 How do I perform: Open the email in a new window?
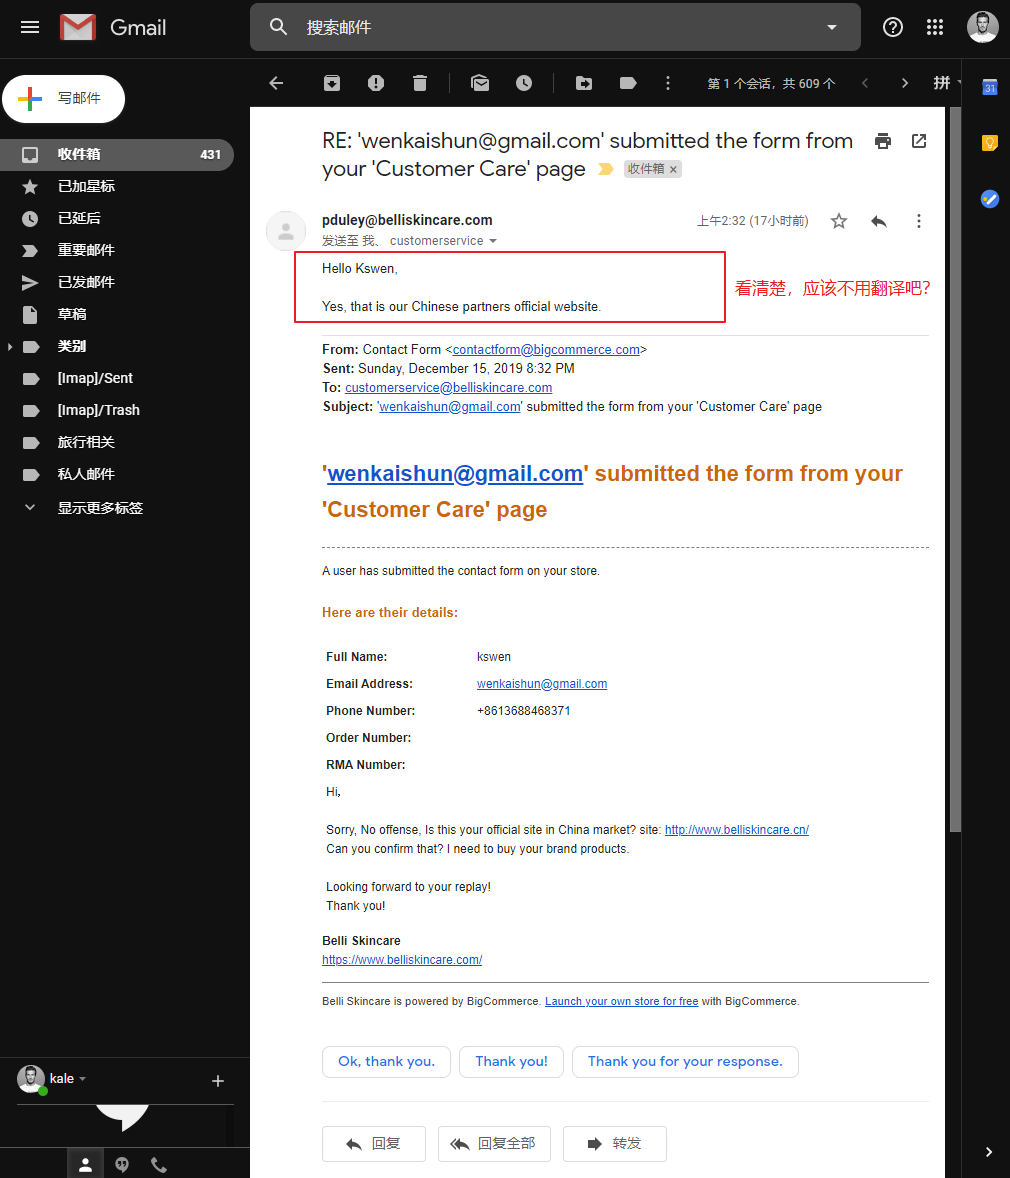coord(919,141)
